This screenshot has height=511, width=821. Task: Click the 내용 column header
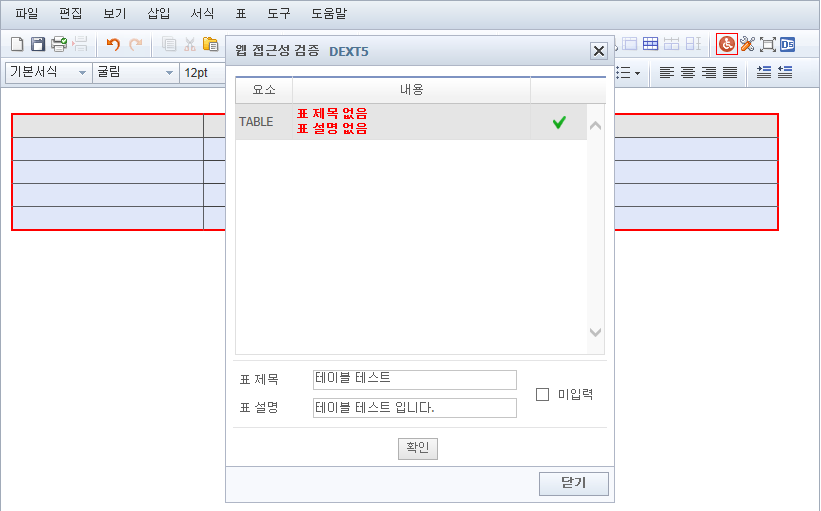click(412, 90)
